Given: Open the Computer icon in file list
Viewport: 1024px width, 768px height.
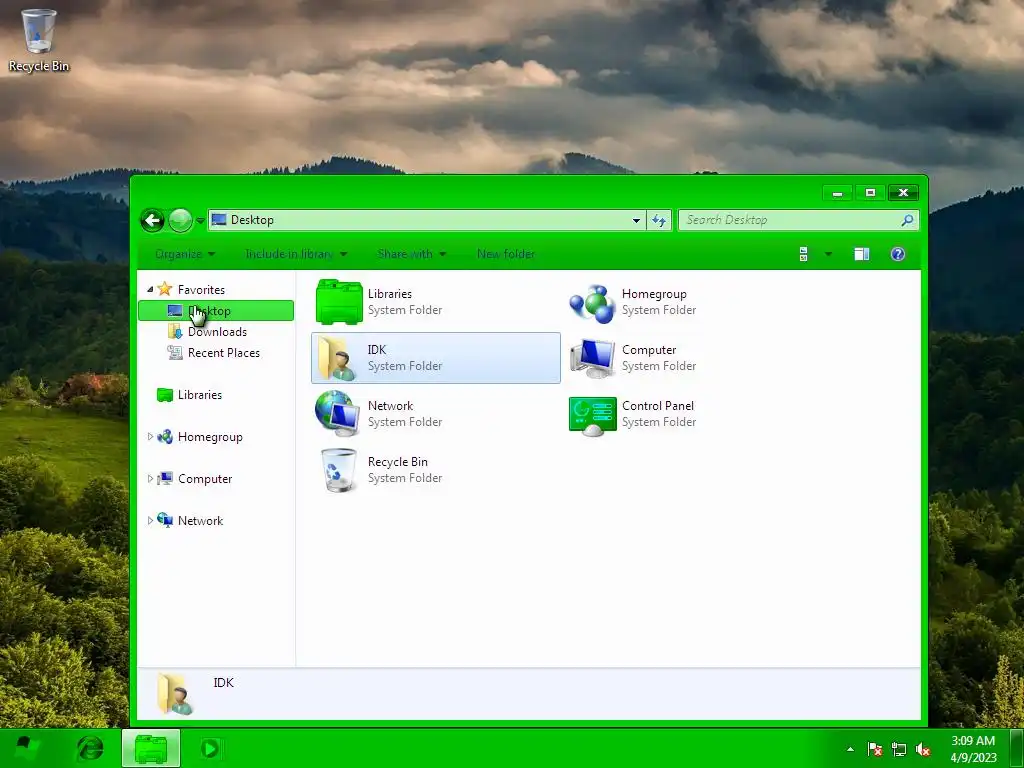Looking at the screenshot, I should [592, 358].
